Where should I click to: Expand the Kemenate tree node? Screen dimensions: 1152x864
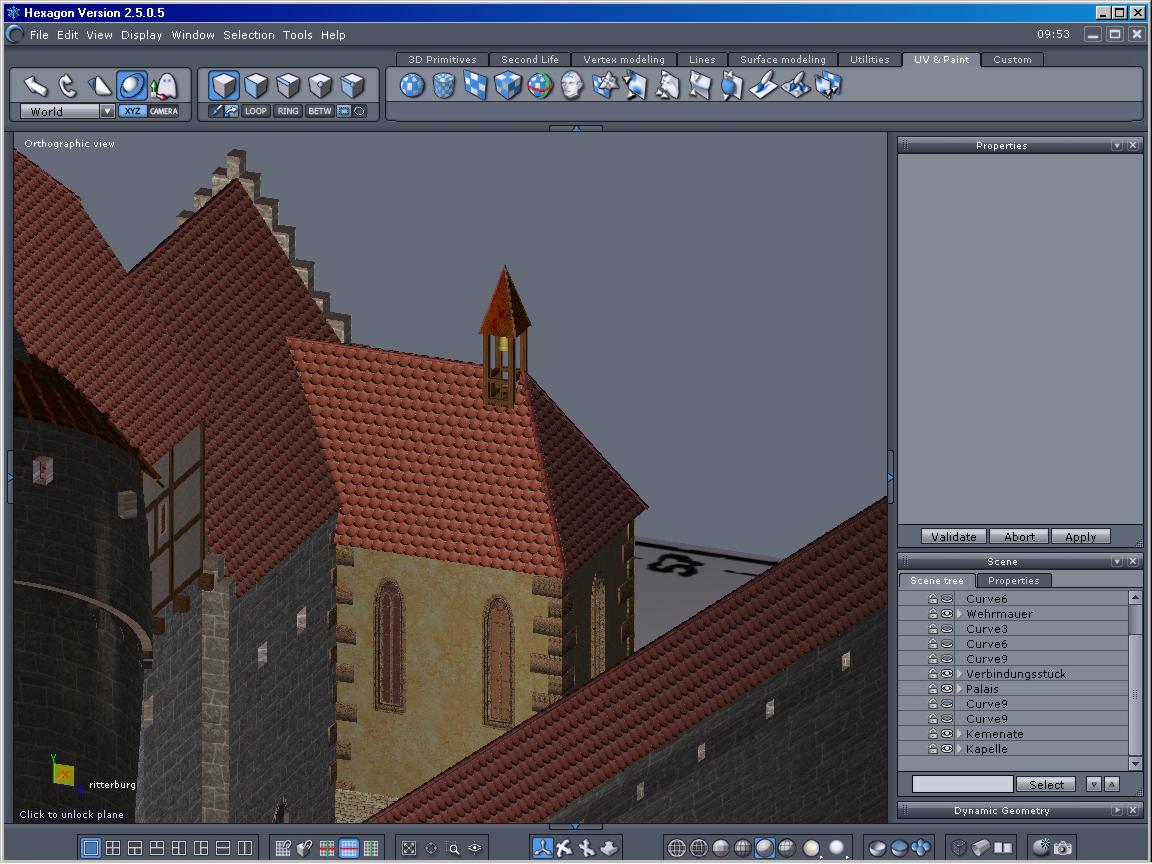960,734
